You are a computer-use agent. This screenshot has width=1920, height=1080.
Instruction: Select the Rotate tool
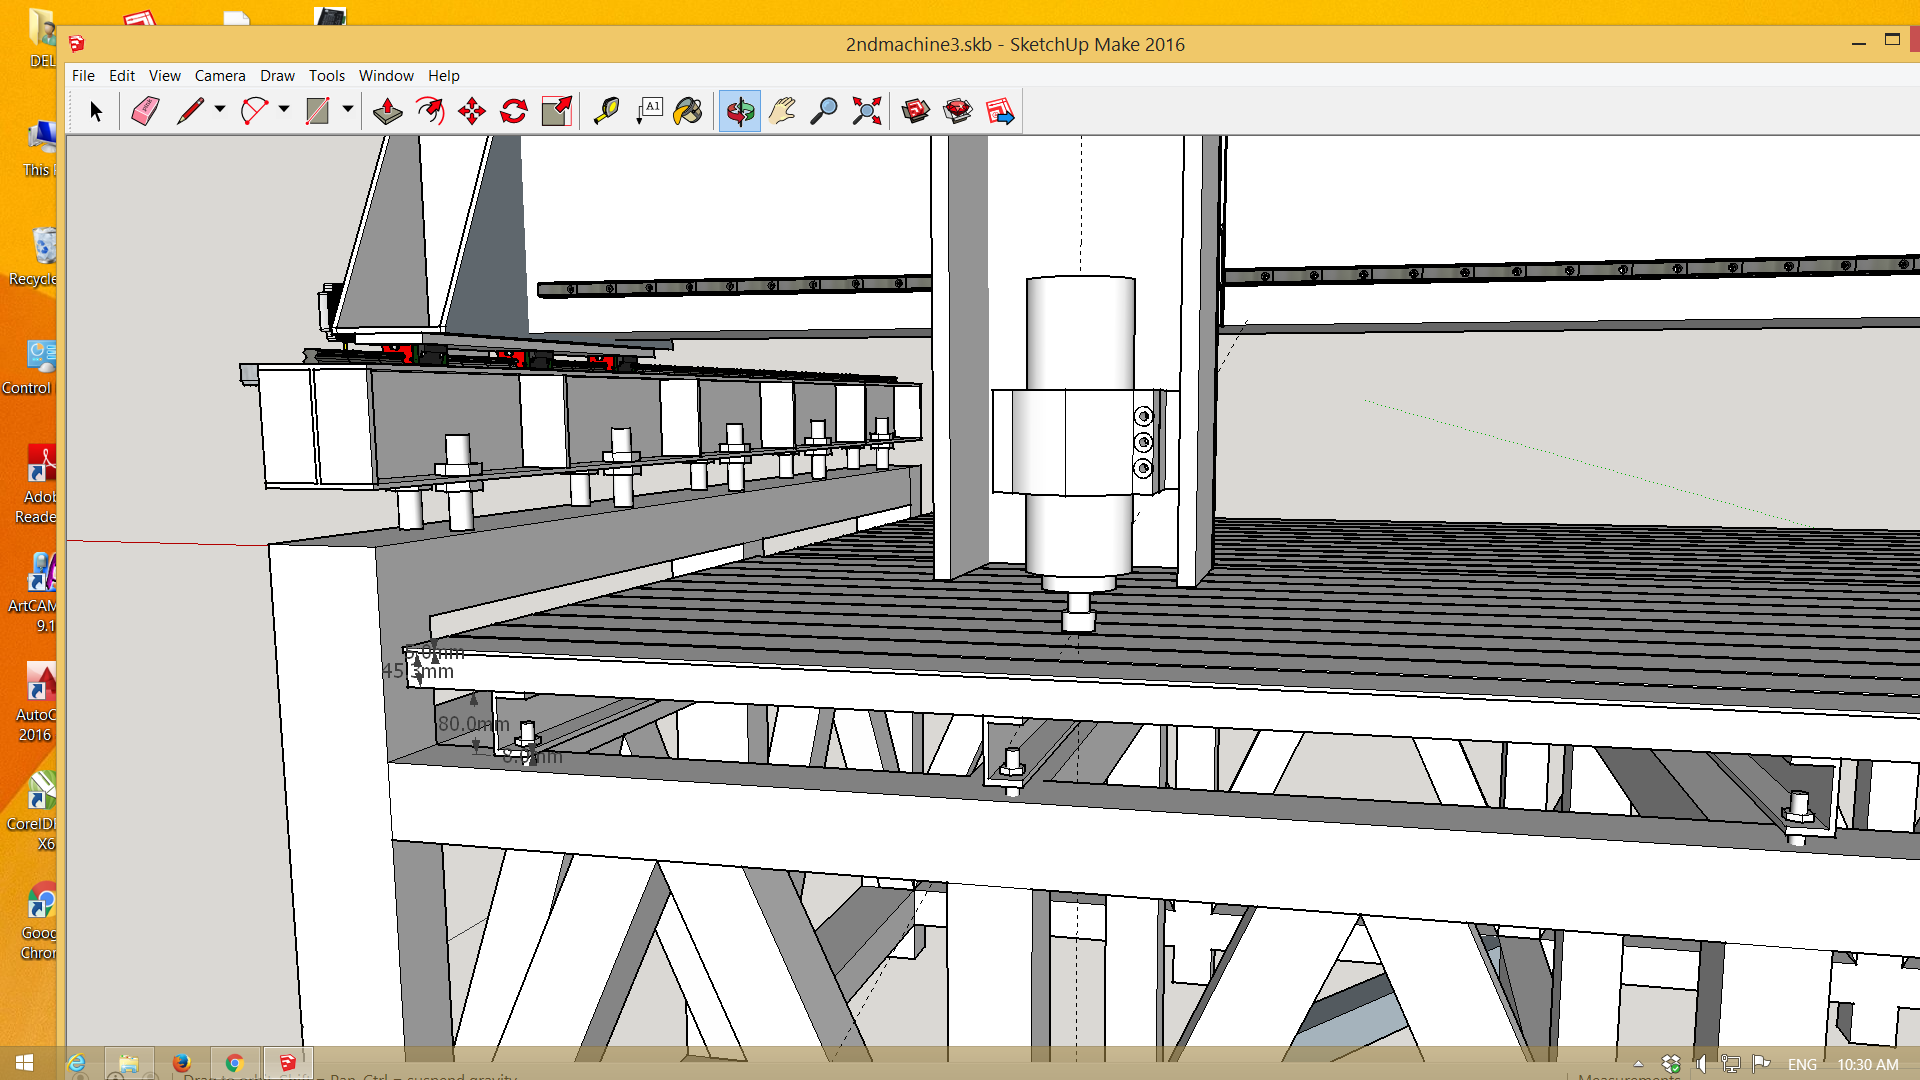[514, 111]
